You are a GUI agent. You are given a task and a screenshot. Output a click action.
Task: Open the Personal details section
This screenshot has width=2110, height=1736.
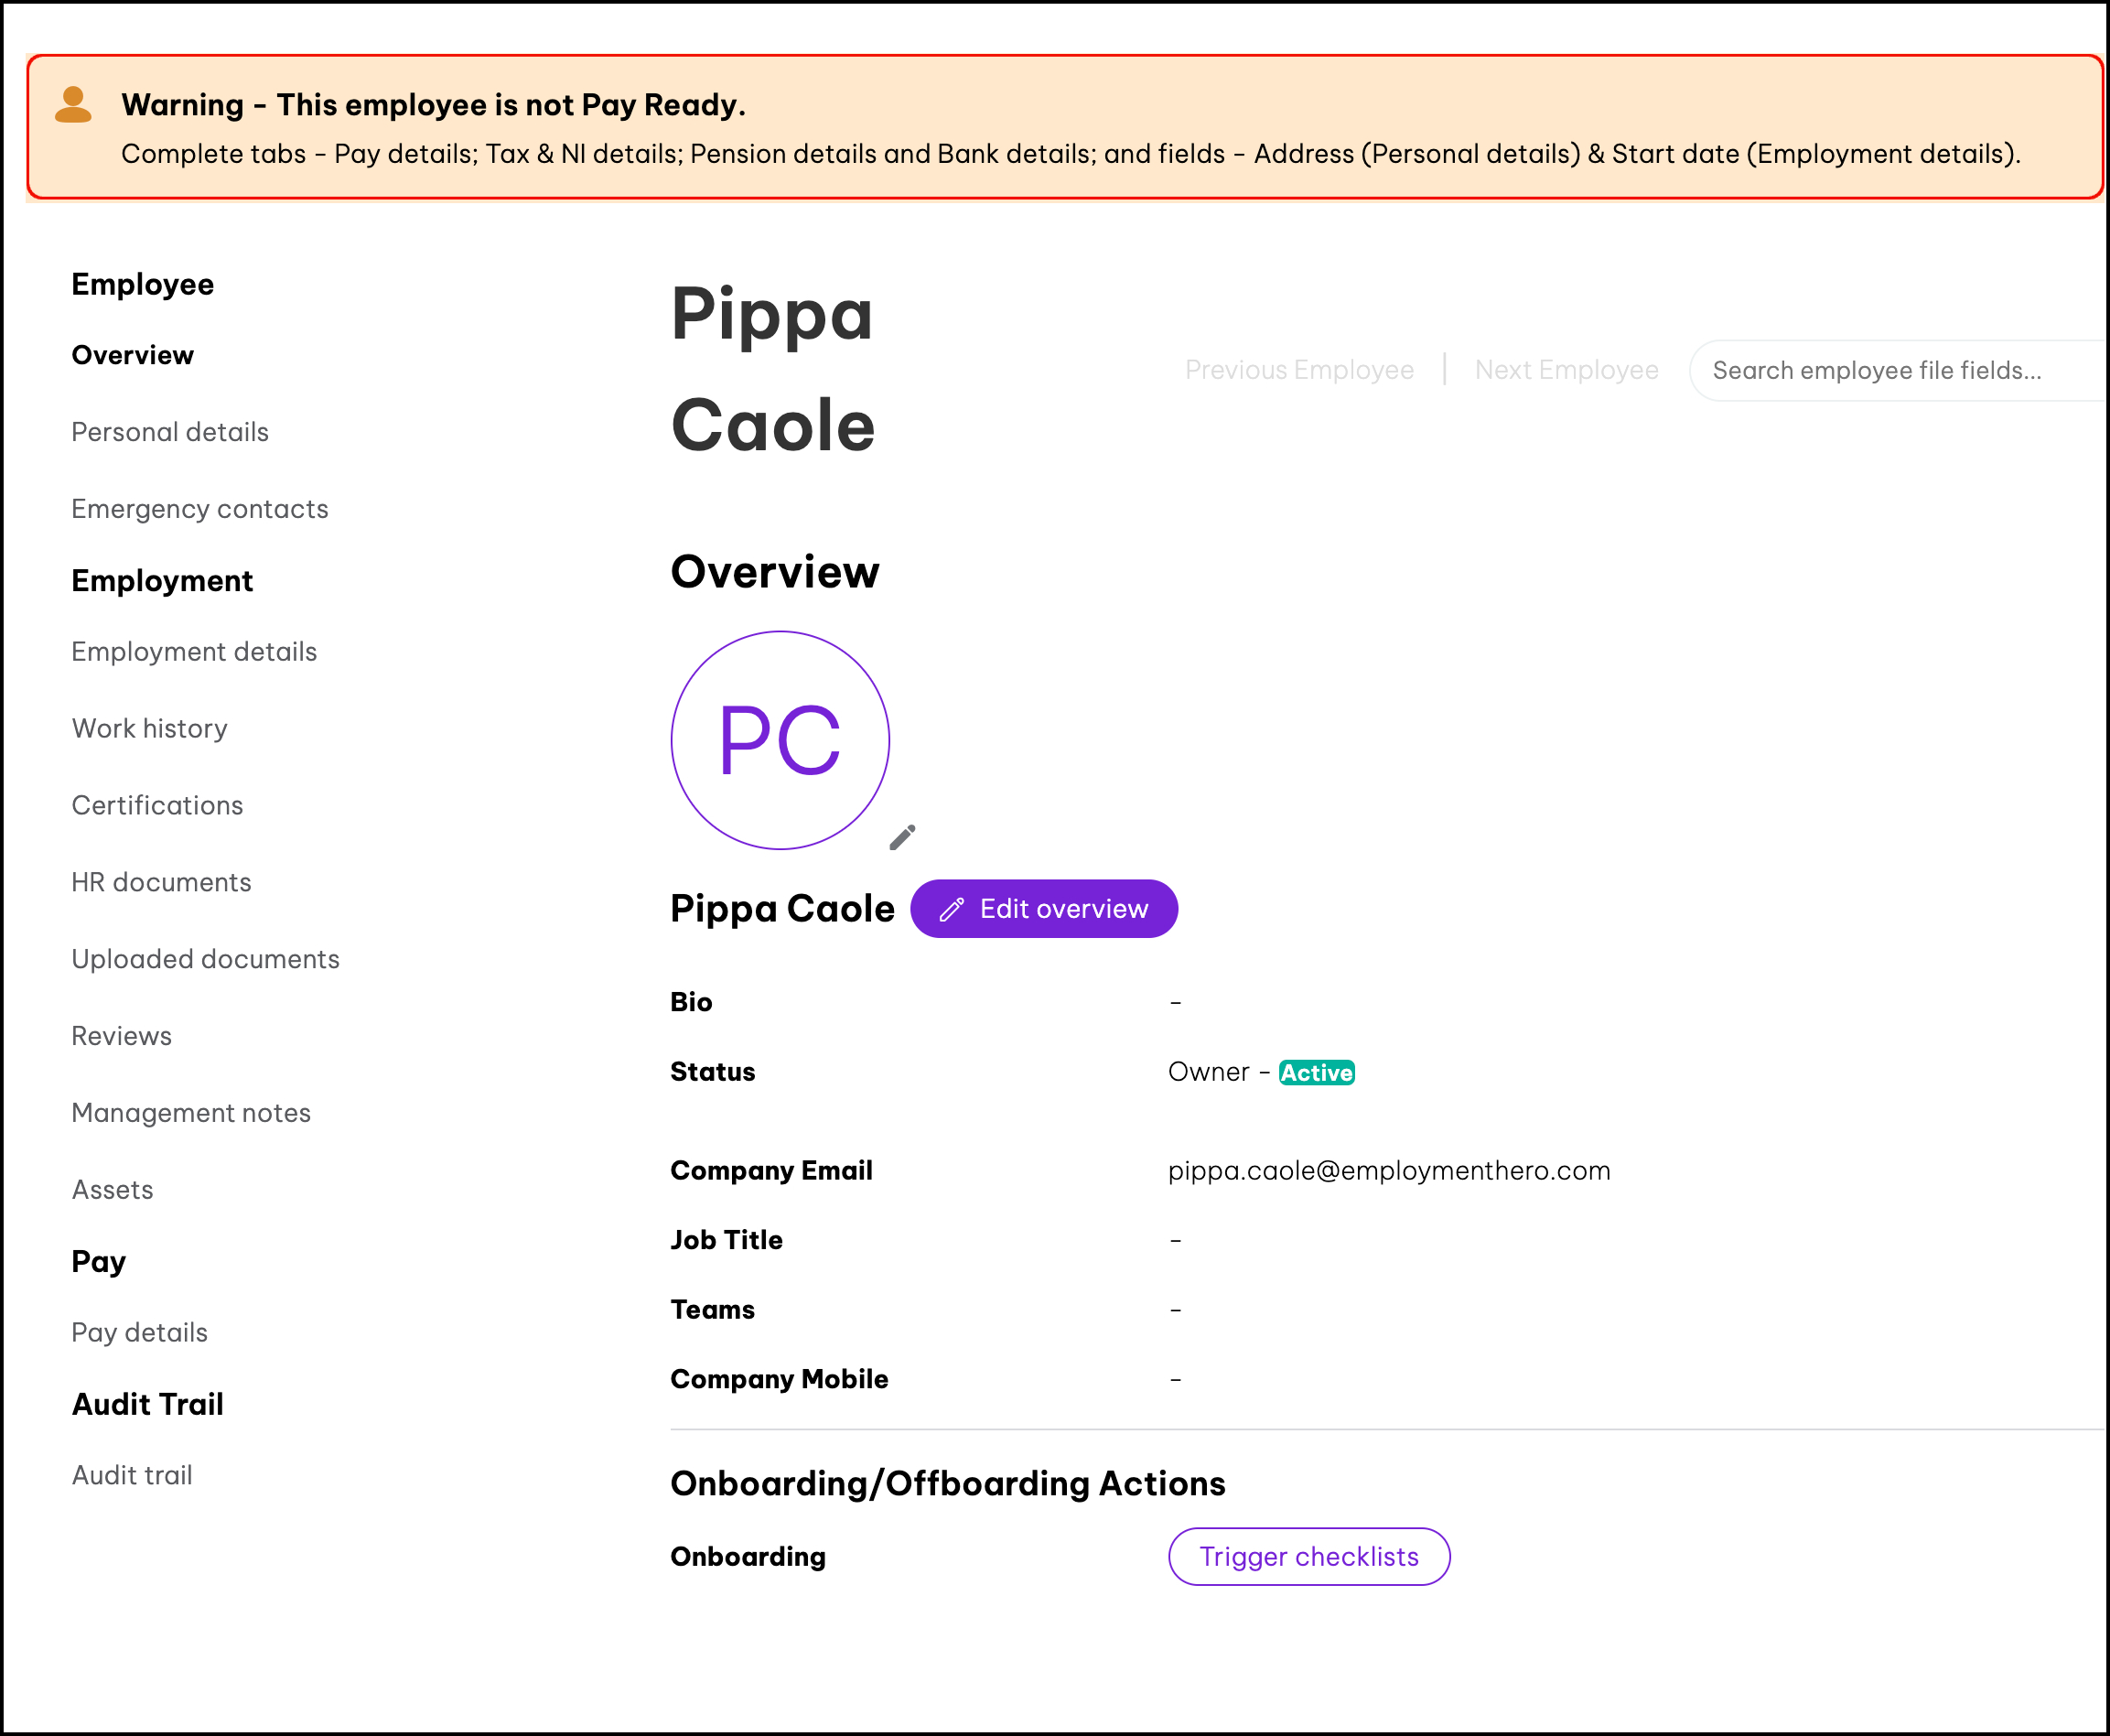170,432
